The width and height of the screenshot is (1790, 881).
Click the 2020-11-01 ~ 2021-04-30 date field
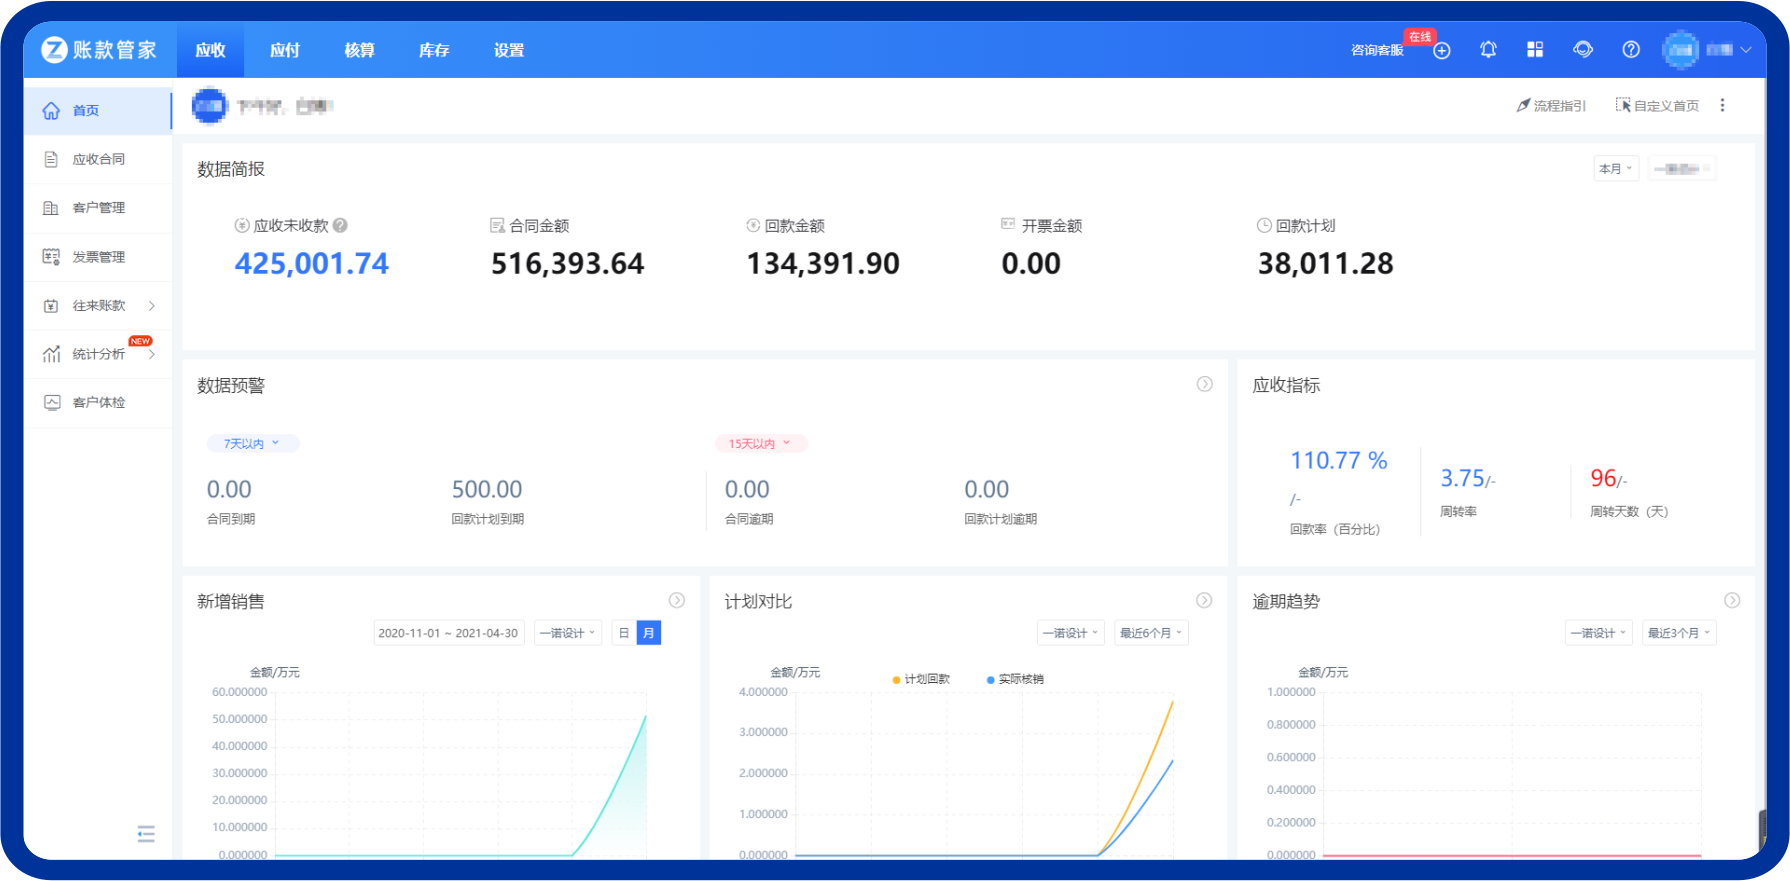pyautogui.click(x=448, y=633)
